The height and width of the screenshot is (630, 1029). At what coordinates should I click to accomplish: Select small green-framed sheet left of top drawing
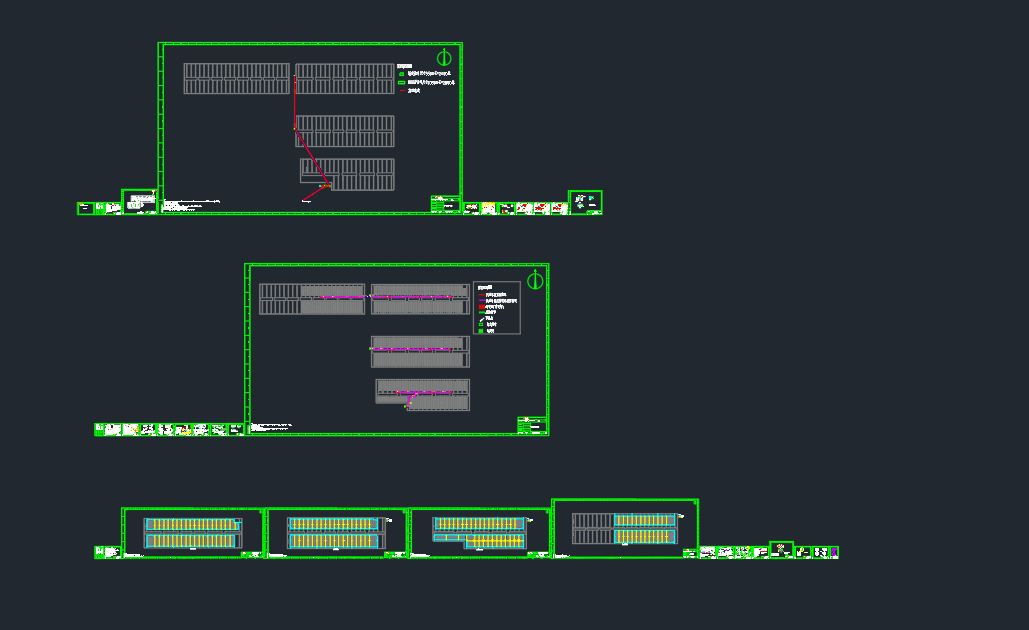pos(139,201)
